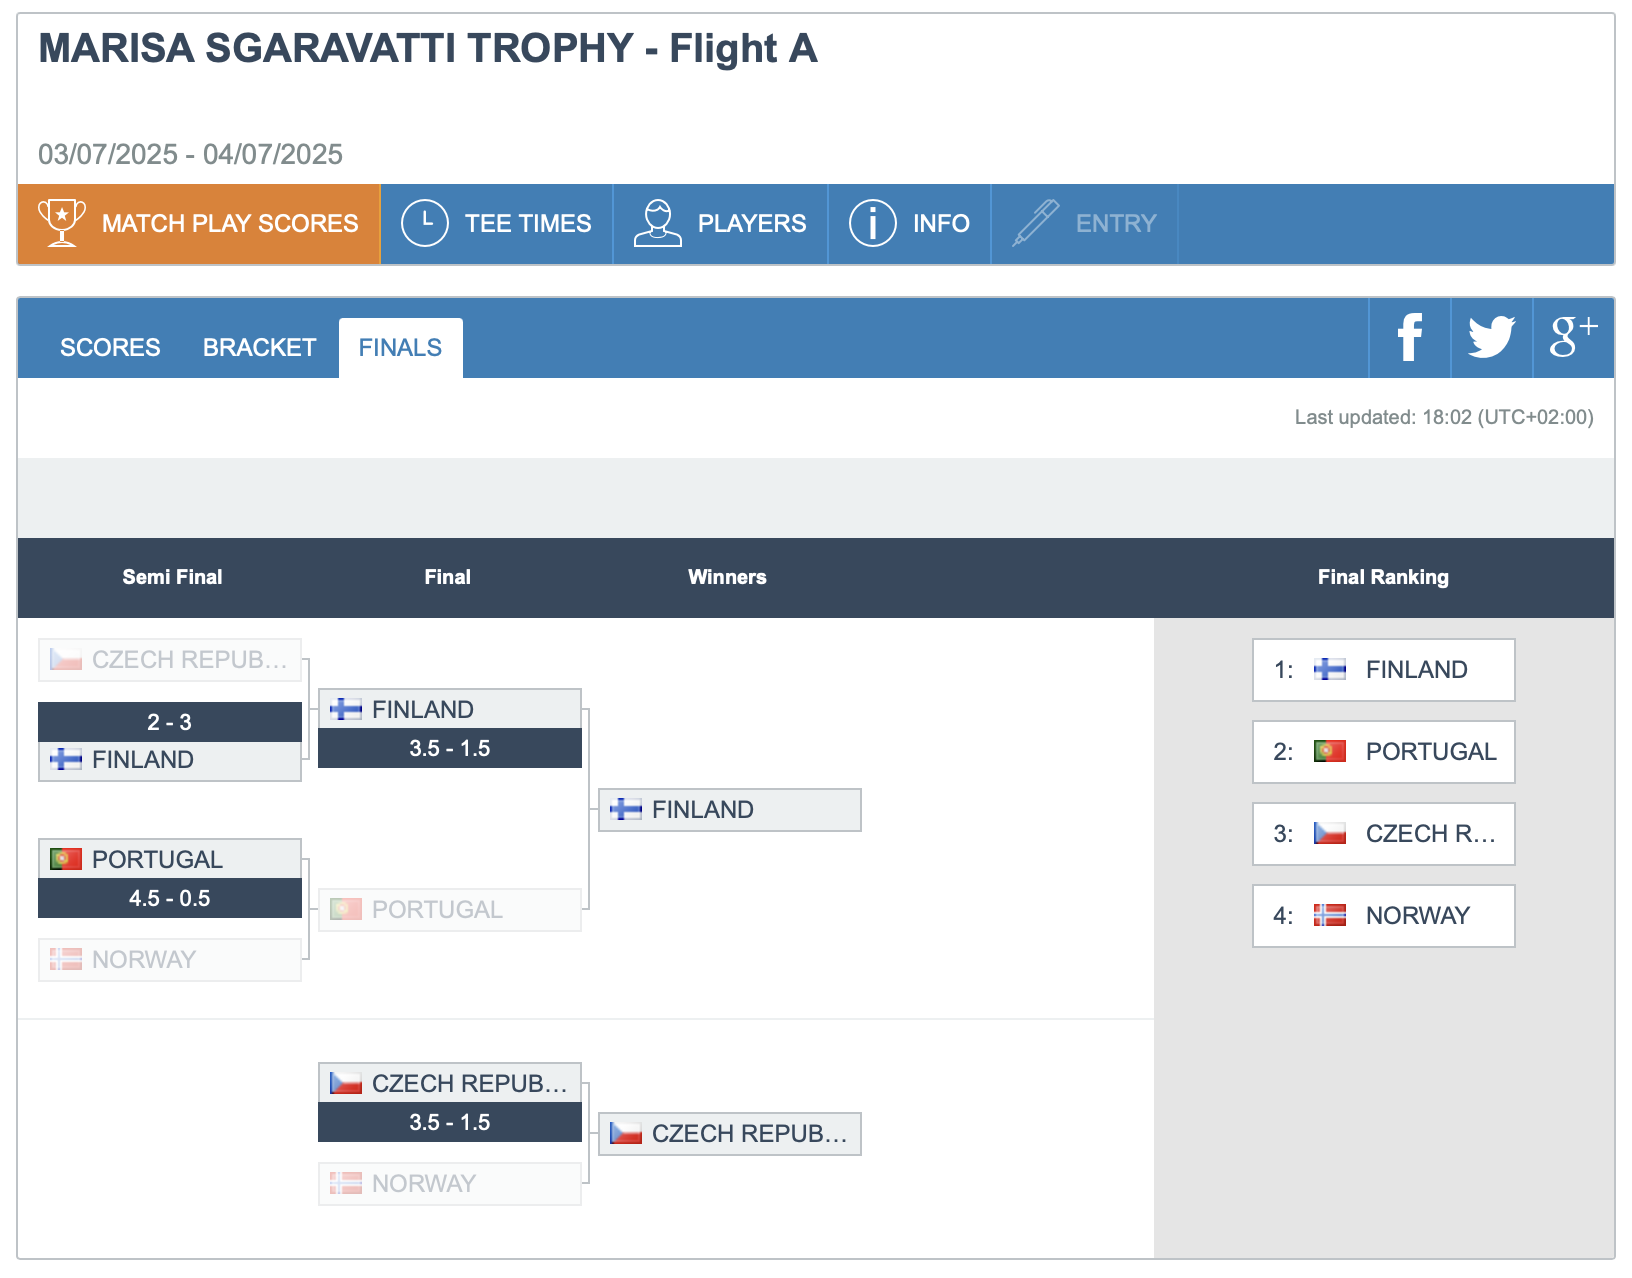Click the person icon for Players
Image resolution: width=1632 pixels, height=1278 pixels.
[657, 223]
